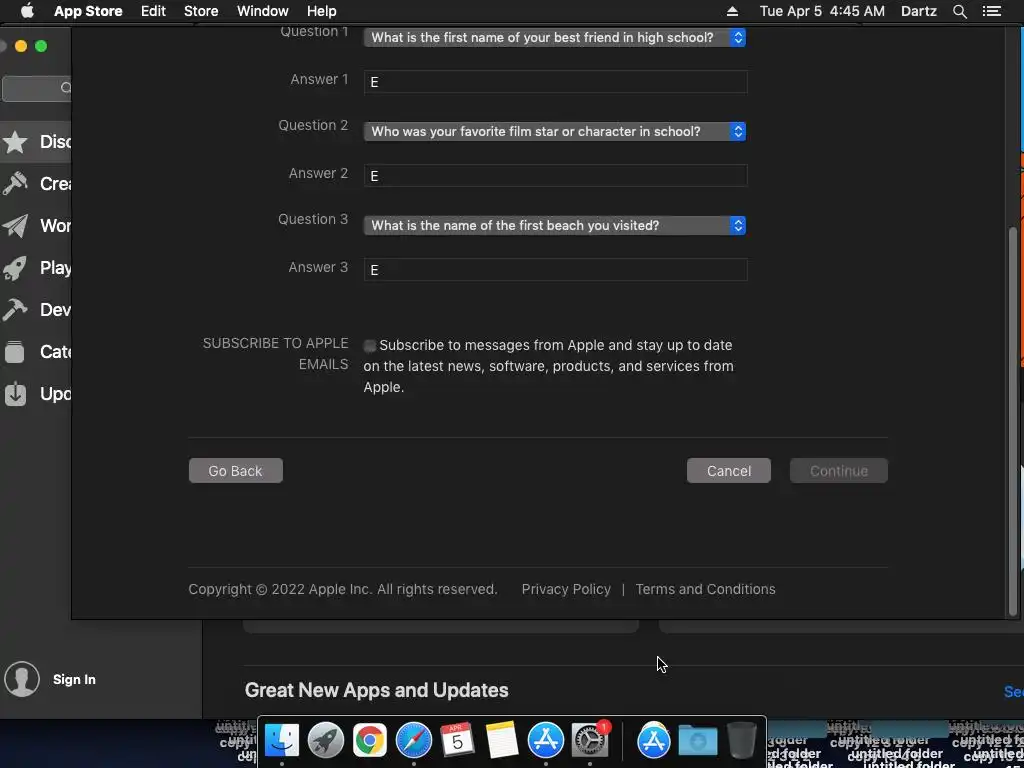Click the Sign In label
The image size is (1024, 768).
click(74, 679)
